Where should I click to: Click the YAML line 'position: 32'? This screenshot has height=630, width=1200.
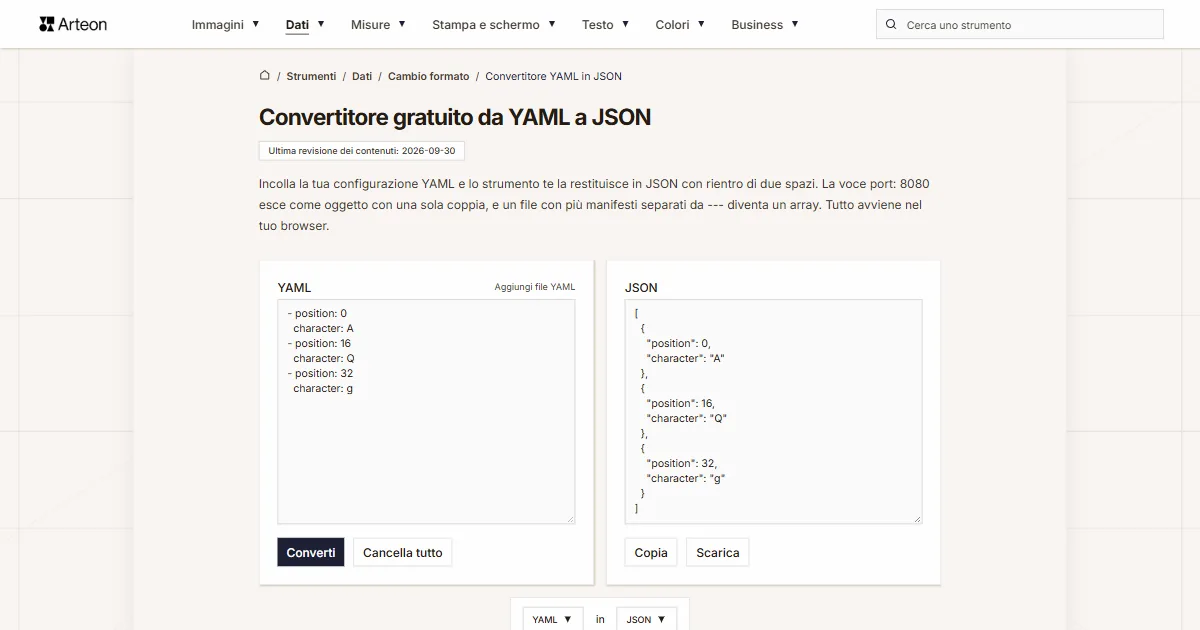(320, 373)
